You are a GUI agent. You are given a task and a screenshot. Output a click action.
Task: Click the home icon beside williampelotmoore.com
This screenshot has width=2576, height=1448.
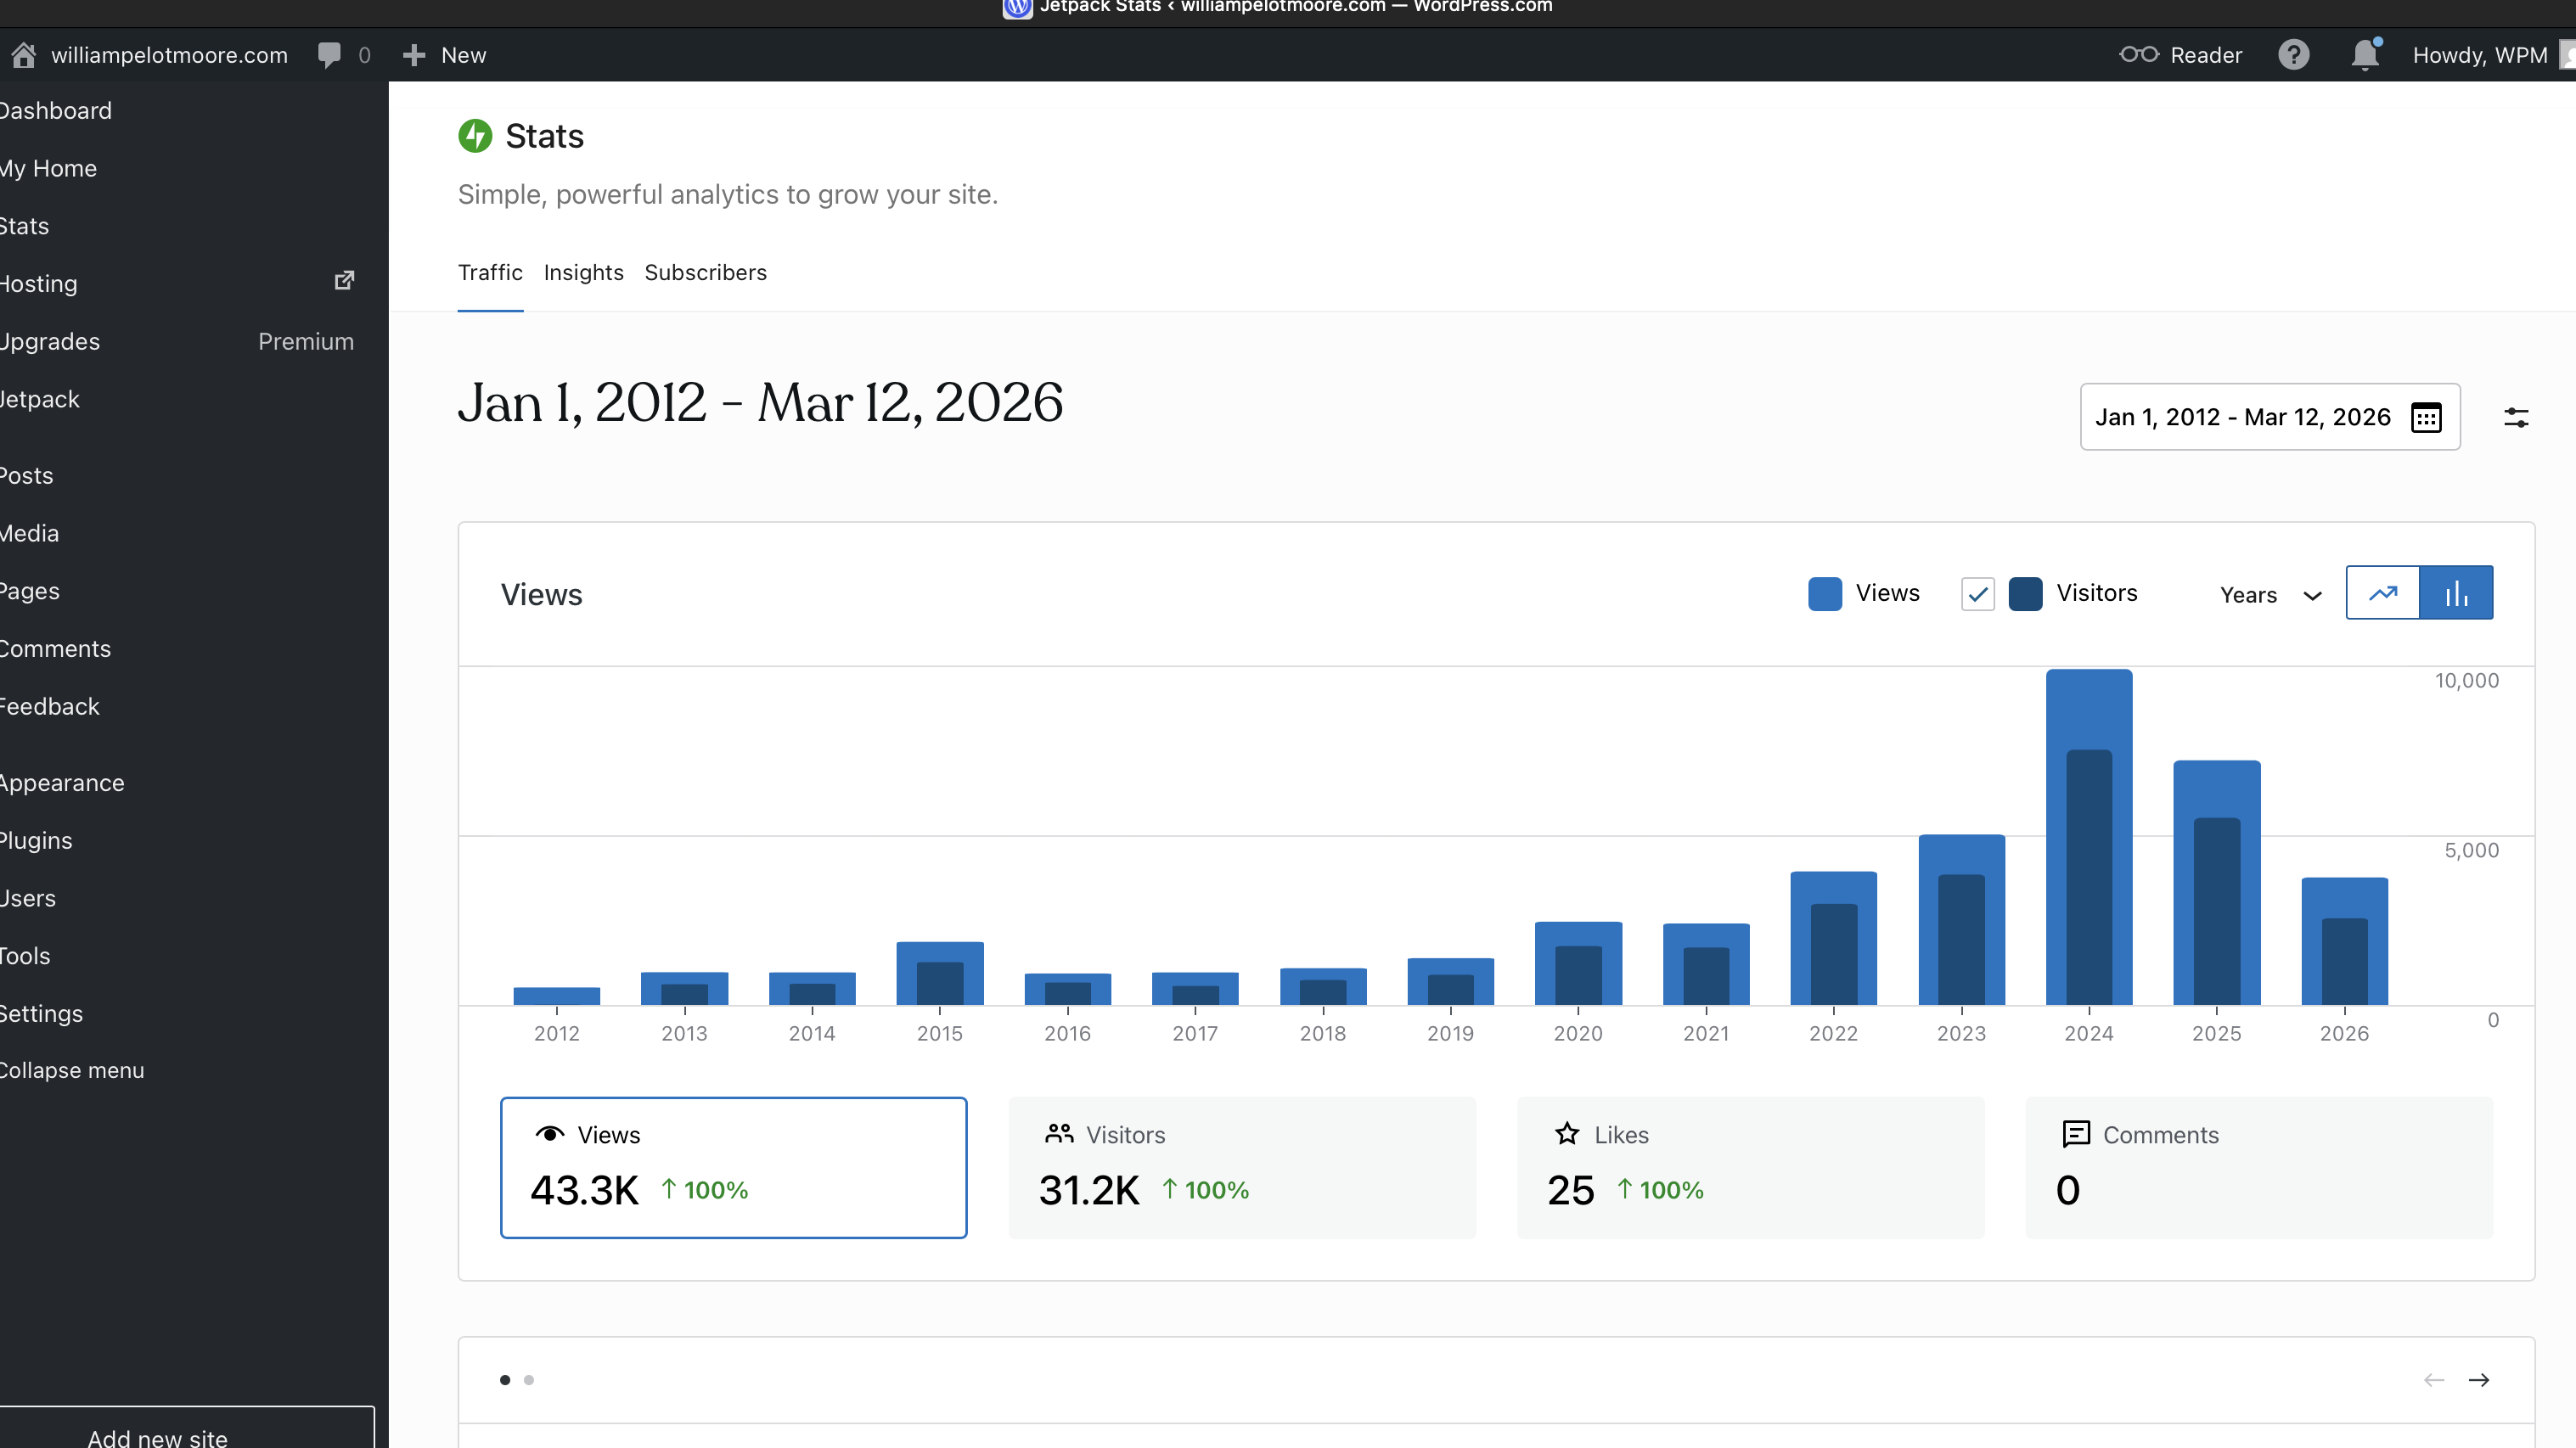click(x=24, y=55)
